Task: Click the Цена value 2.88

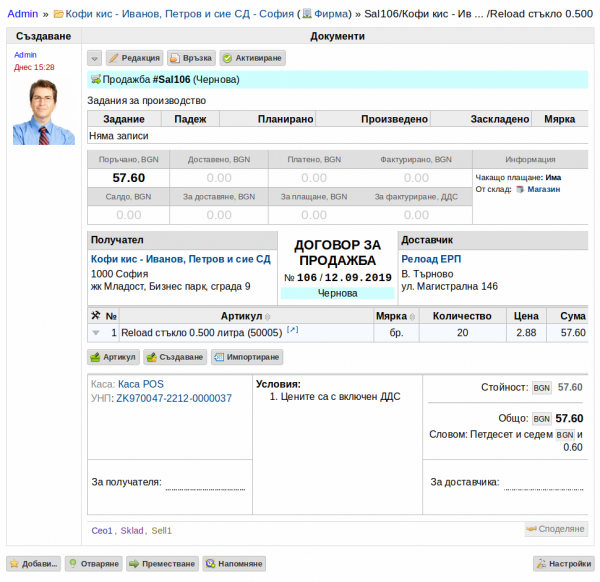Action: pos(526,333)
